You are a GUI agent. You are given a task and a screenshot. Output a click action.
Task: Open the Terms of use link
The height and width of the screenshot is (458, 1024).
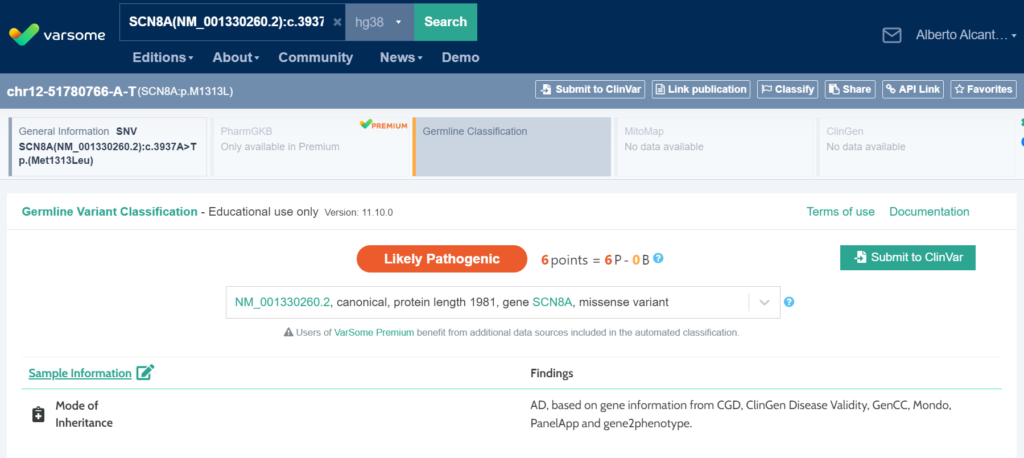[840, 211]
